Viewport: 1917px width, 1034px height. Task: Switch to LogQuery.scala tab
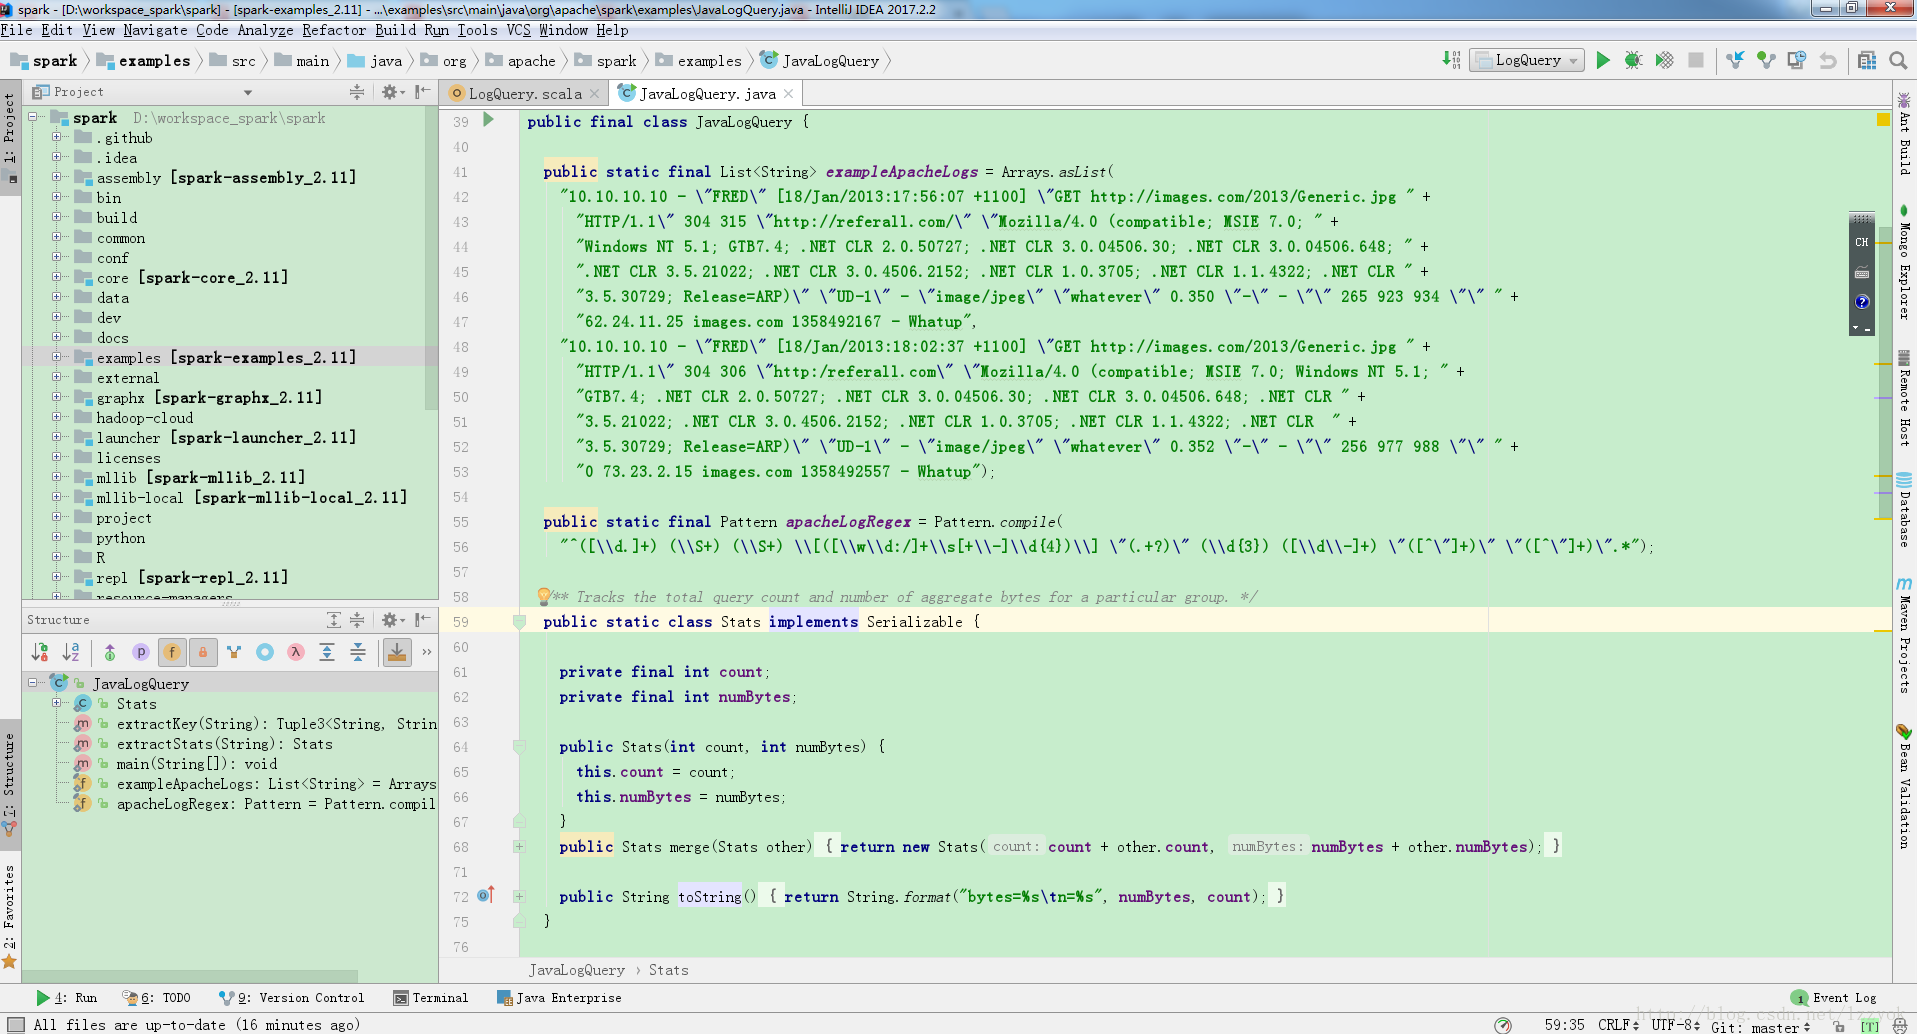coord(525,94)
